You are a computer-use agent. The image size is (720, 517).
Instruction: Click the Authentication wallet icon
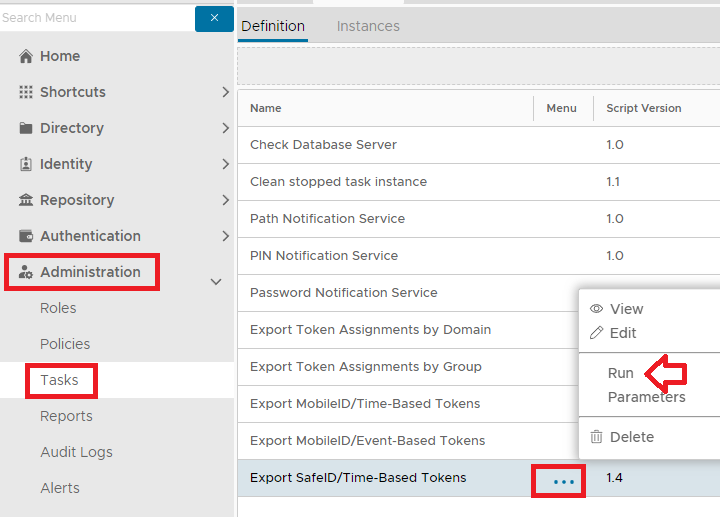tap(26, 236)
